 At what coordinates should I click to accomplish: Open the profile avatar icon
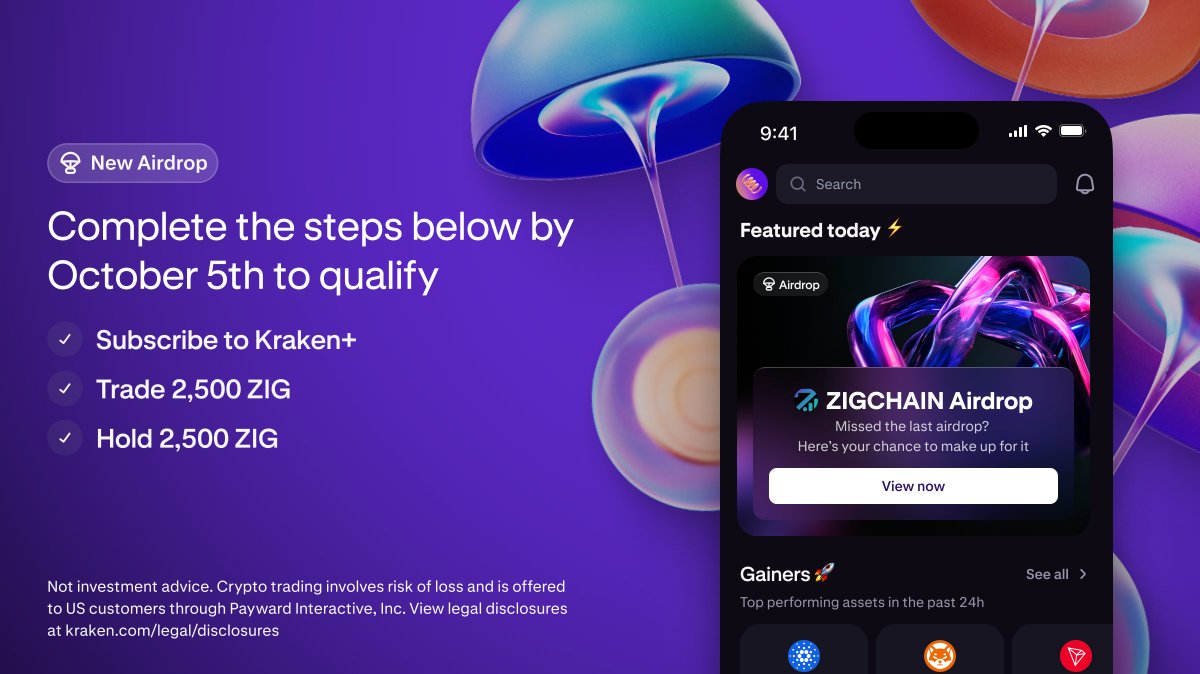click(751, 184)
